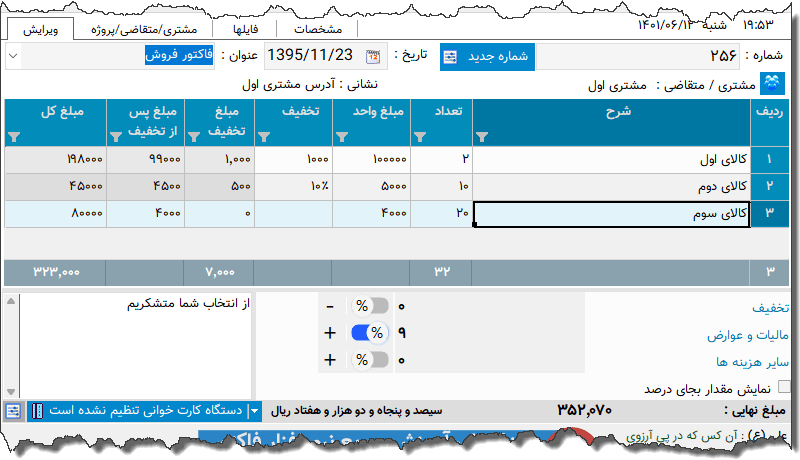
Task: Filter the مبلغ کل column
Action: click(14, 137)
